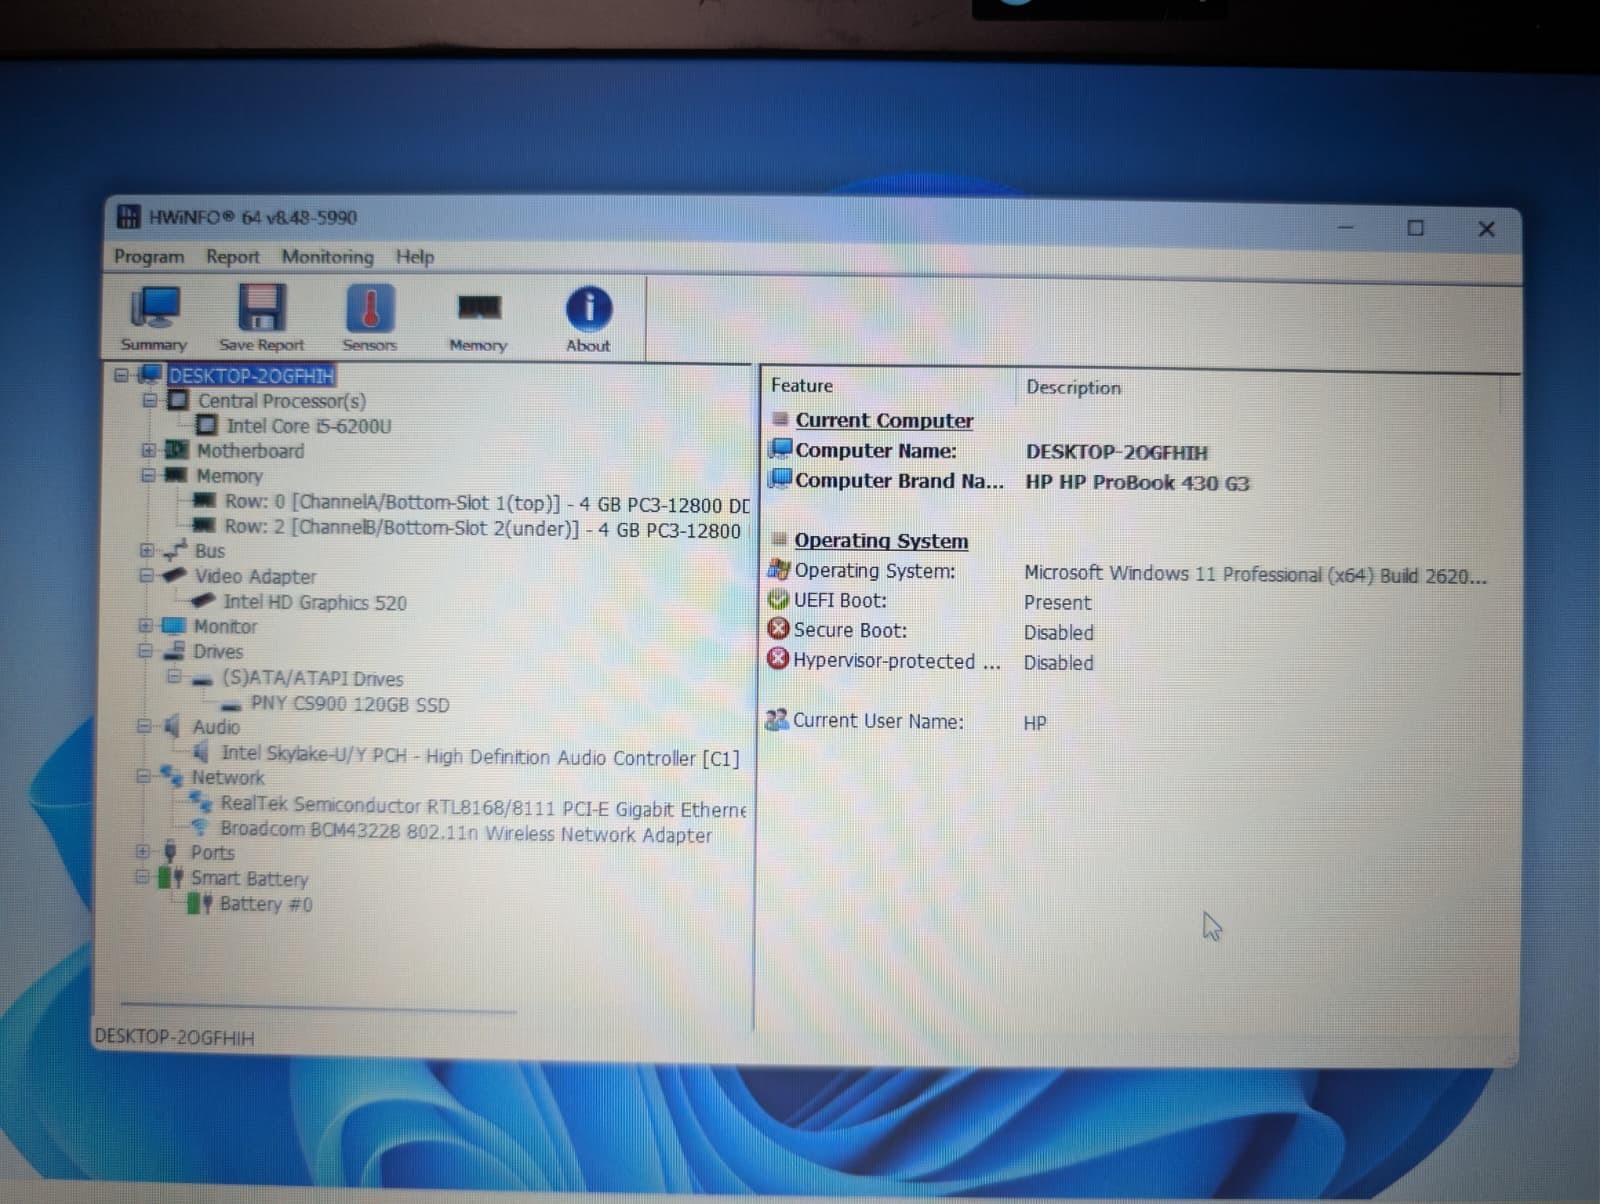This screenshot has width=1600, height=1204.
Task: Collapse the Network branch
Action: pyautogui.click(x=143, y=776)
